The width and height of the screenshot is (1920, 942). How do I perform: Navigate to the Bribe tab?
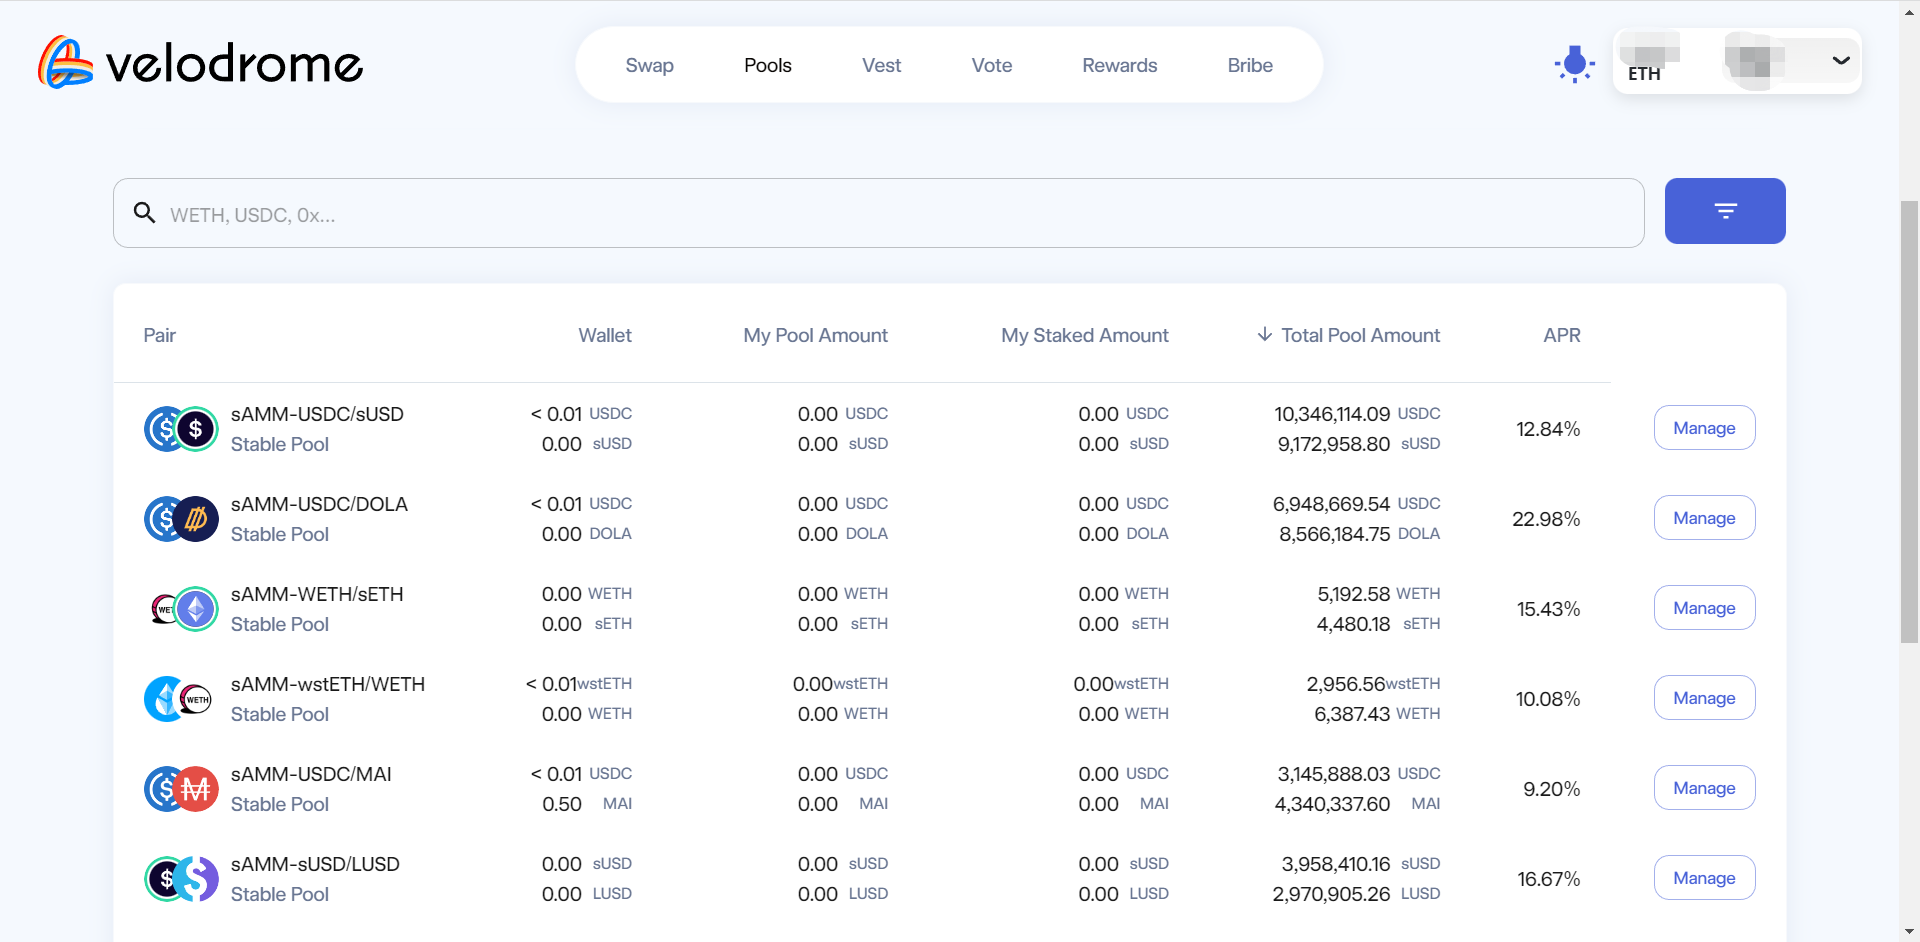1250,65
